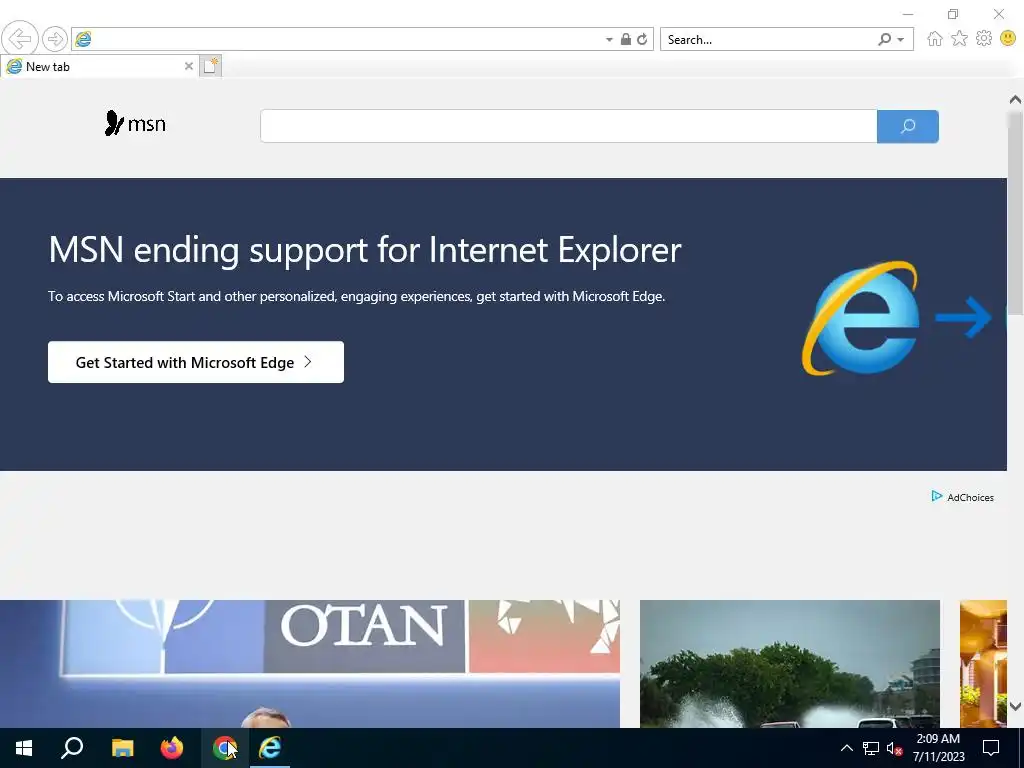
Task: Open the search provider dropdown arrow
Action: (901, 40)
